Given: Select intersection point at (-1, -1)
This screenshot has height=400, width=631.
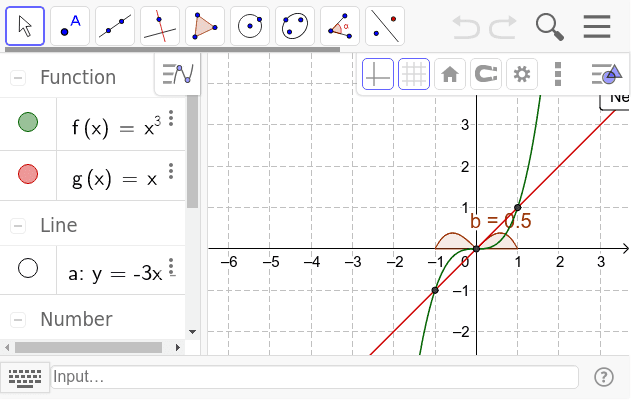Looking at the screenshot, I should [435, 290].
